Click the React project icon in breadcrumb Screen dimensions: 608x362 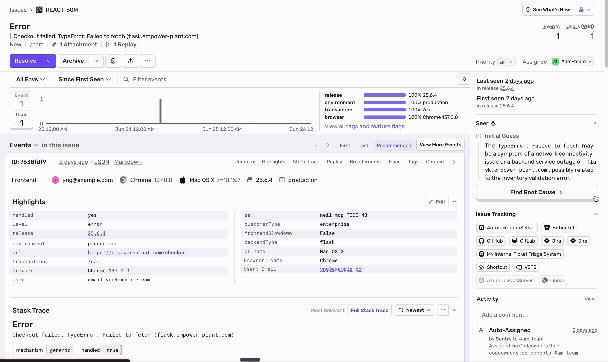[39, 10]
